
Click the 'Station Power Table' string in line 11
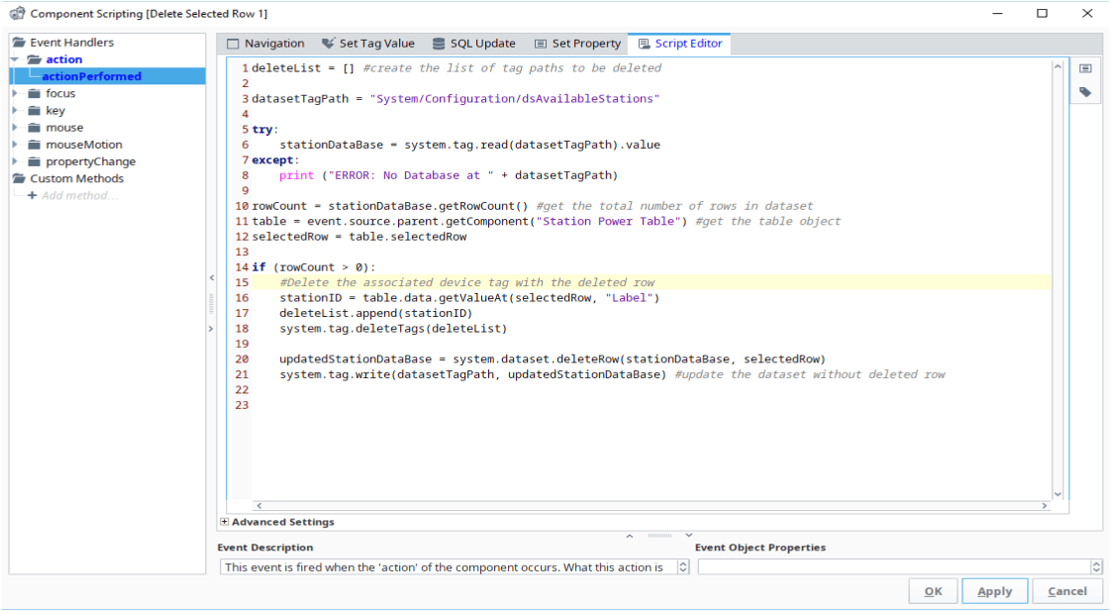point(611,222)
